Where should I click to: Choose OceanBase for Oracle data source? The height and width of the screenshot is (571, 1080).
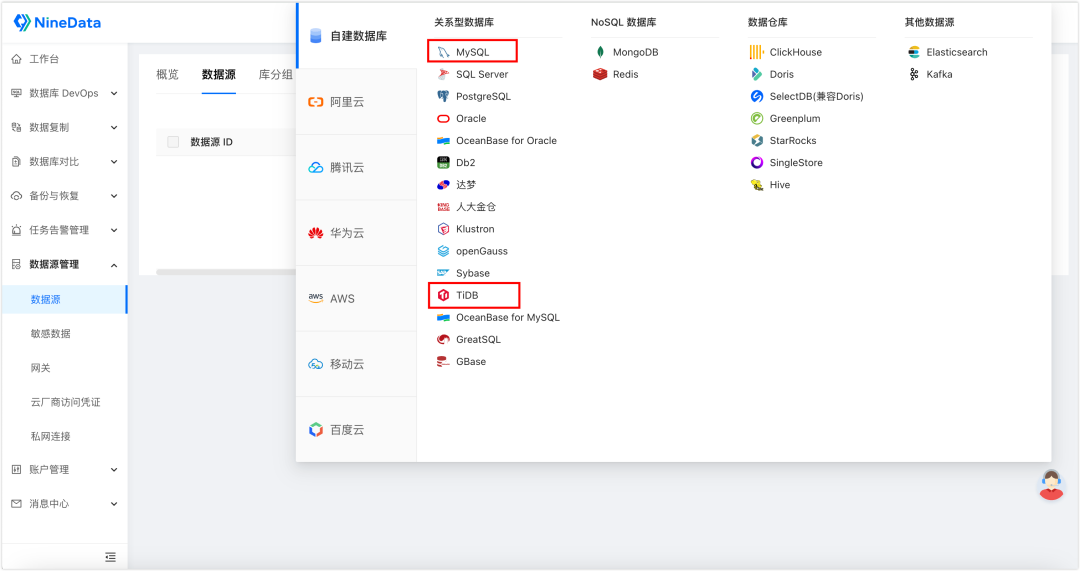(x=497, y=141)
